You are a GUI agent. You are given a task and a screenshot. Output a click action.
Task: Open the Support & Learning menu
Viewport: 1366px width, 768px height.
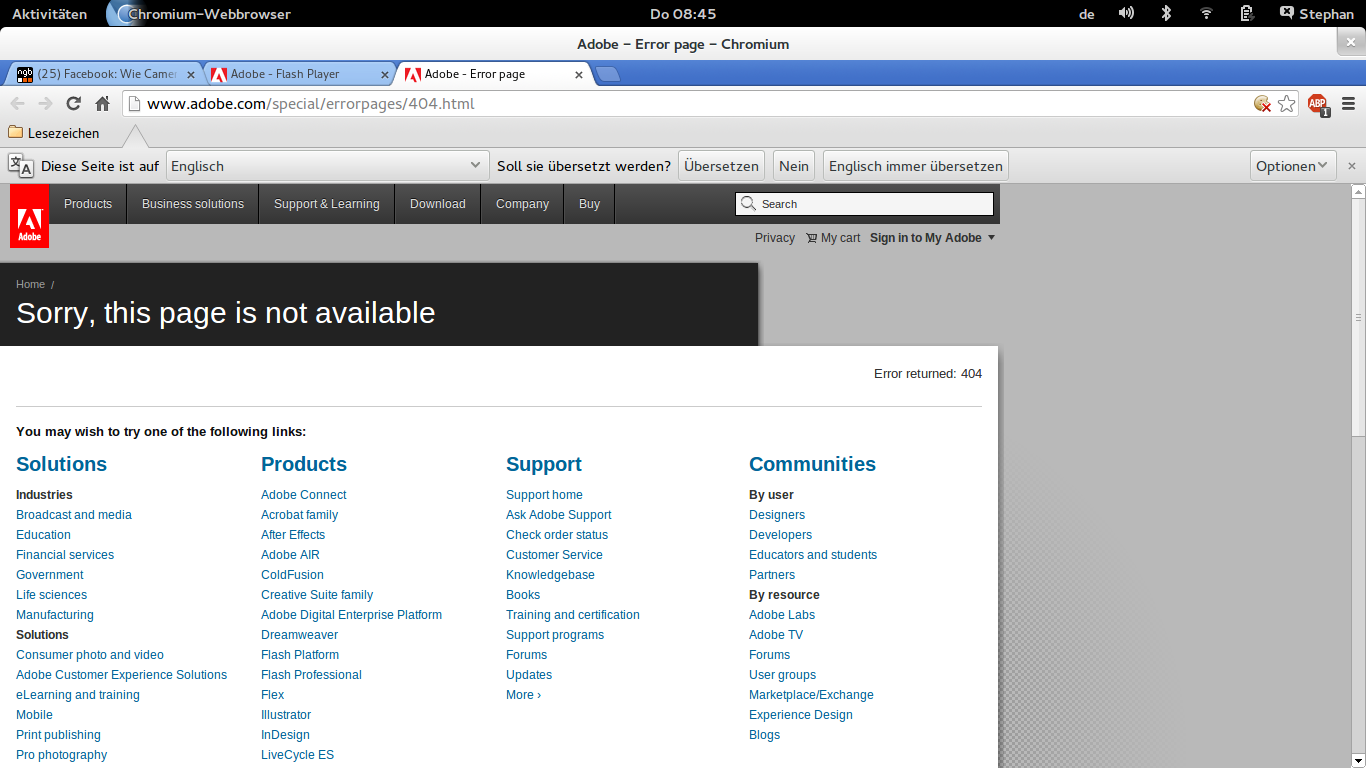pyautogui.click(x=327, y=204)
